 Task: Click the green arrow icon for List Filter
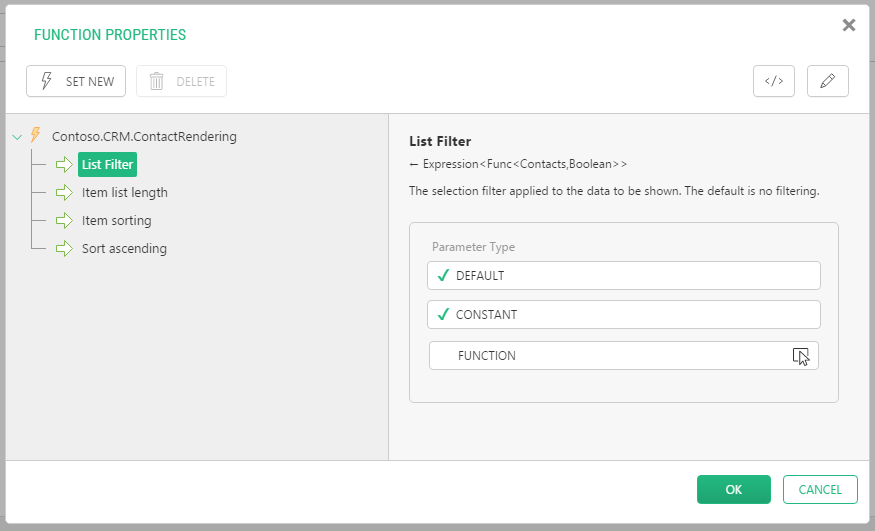65,164
